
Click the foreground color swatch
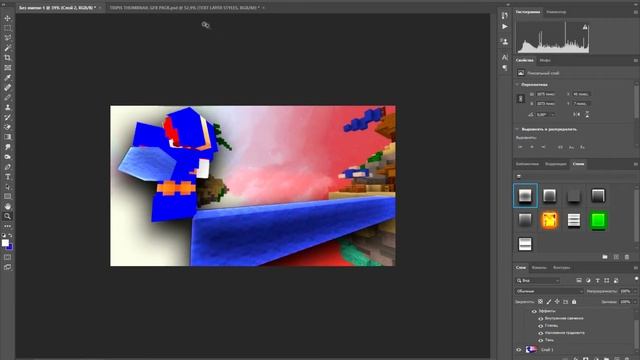point(5,243)
